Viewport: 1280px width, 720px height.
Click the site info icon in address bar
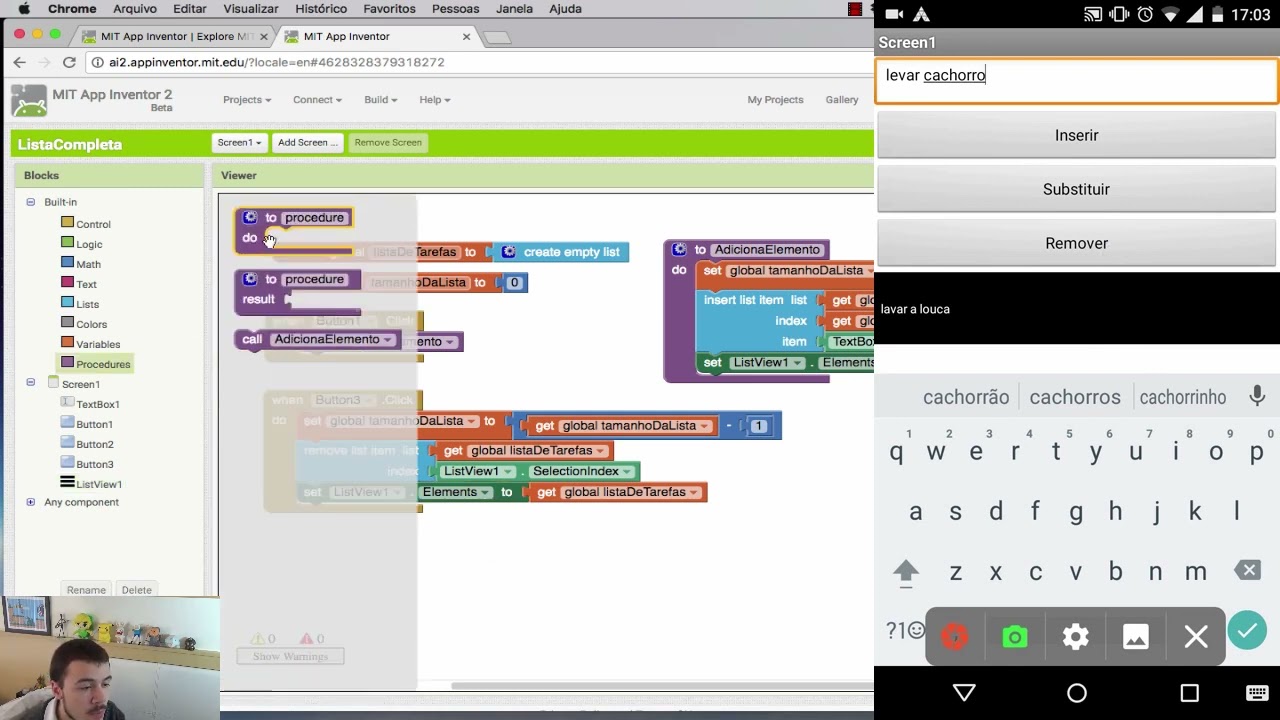[97, 62]
